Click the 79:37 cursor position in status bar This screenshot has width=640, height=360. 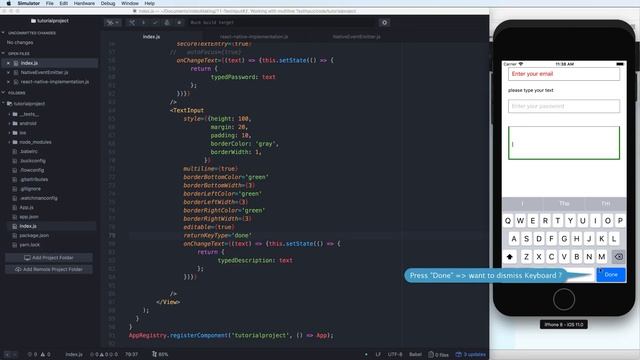(x=131, y=354)
